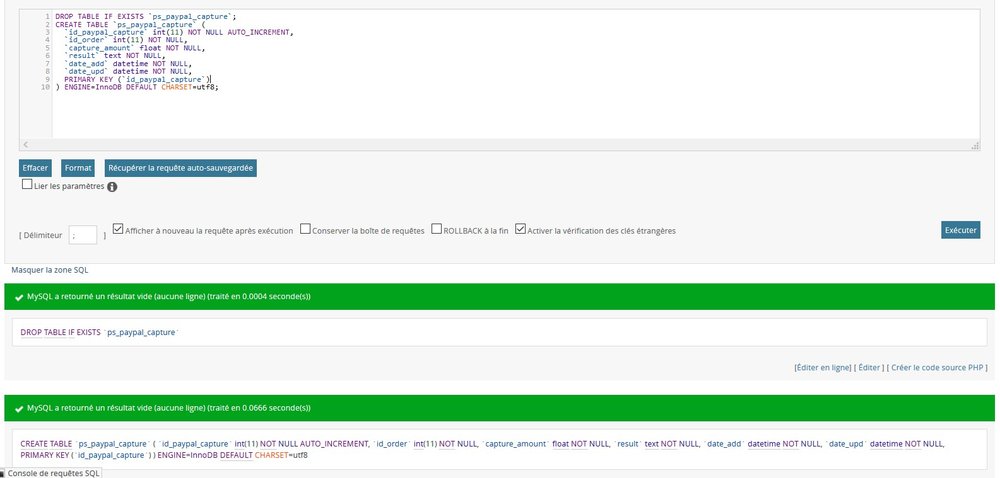Click the ENGINE=InnoDB line in editor
This screenshot has height=478, width=1000.
[137, 87]
